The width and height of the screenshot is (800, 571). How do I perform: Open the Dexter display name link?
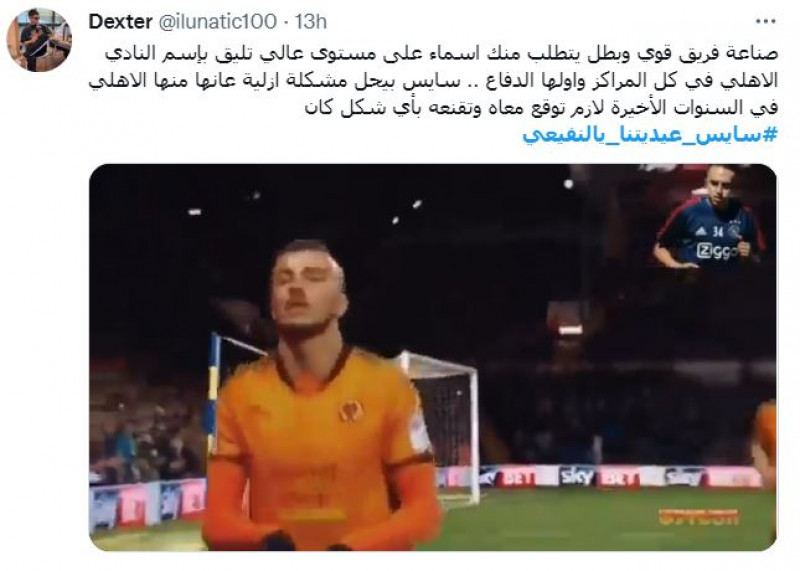tap(120, 21)
